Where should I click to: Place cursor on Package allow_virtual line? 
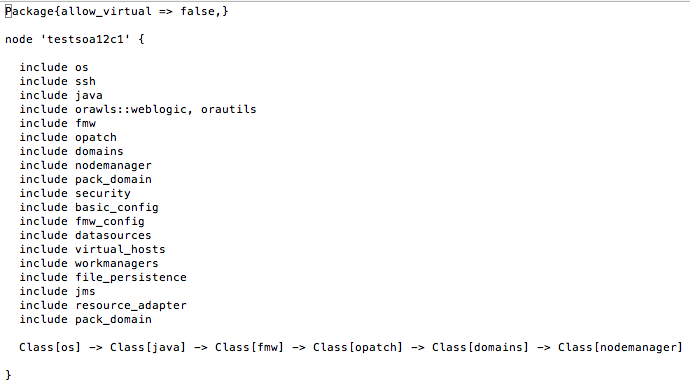117,11
